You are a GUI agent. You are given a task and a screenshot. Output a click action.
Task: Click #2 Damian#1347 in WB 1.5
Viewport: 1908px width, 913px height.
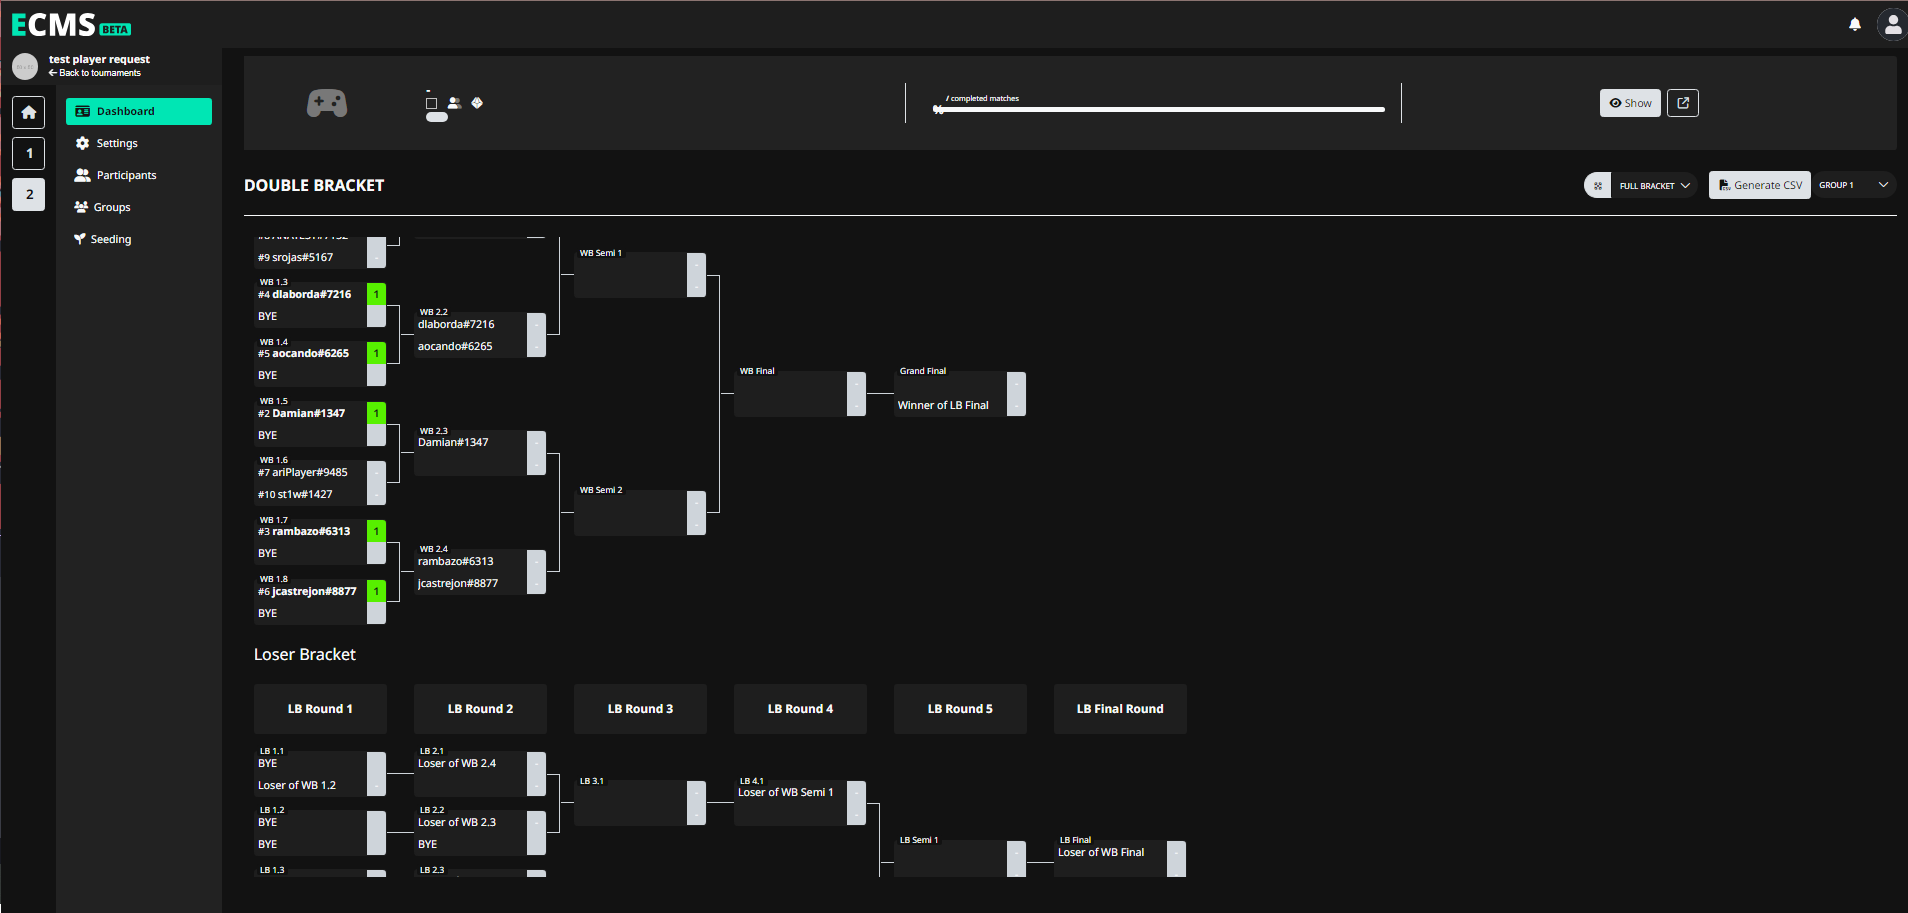tap(302, 413)
